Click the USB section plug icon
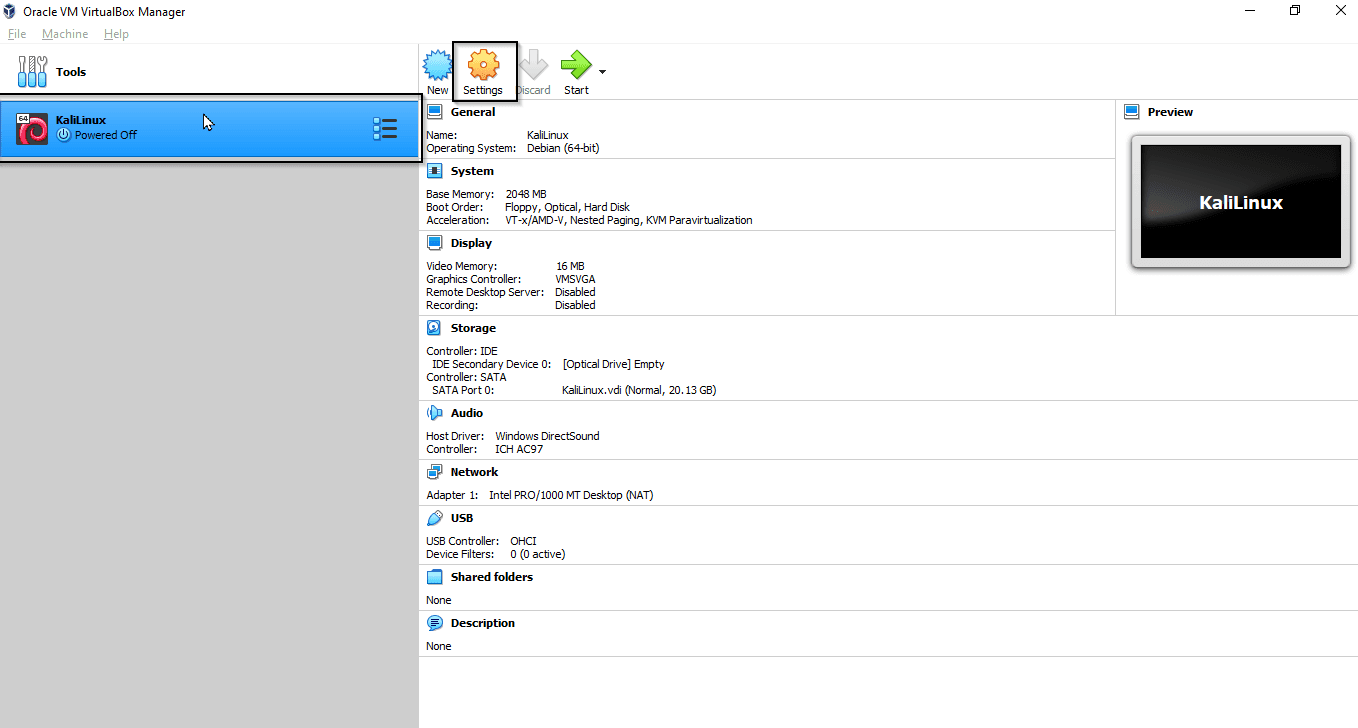 [x=434, y=518]
